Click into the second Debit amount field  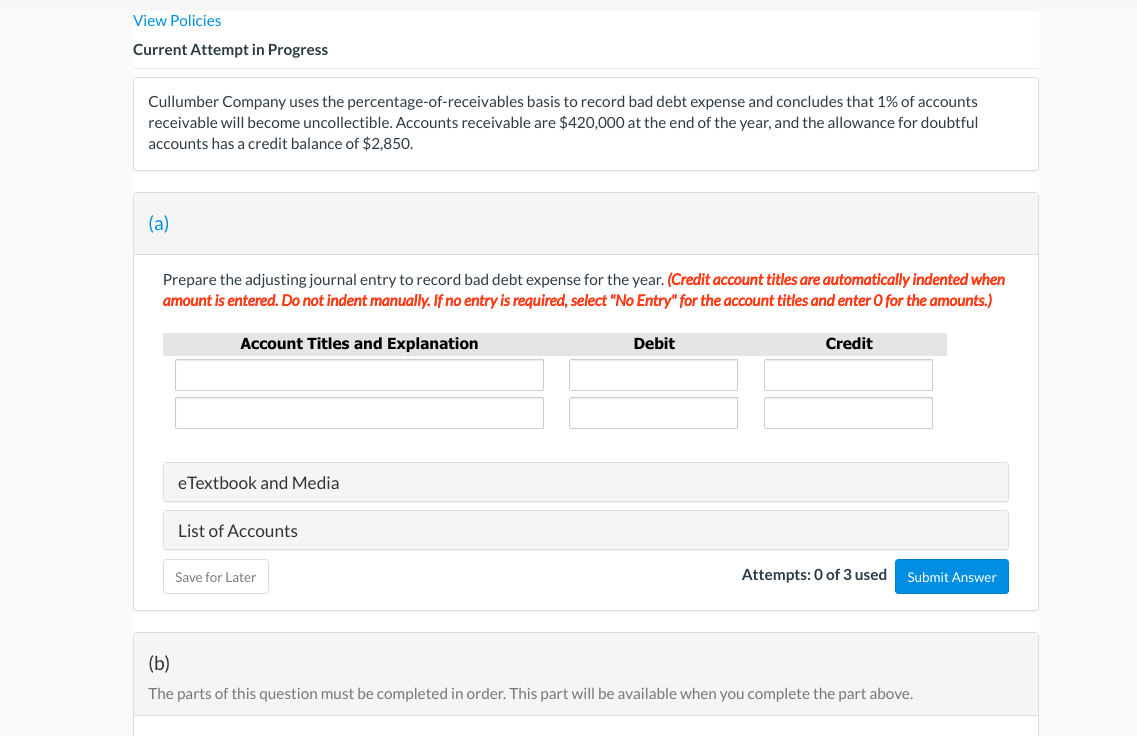click(653, 412)
